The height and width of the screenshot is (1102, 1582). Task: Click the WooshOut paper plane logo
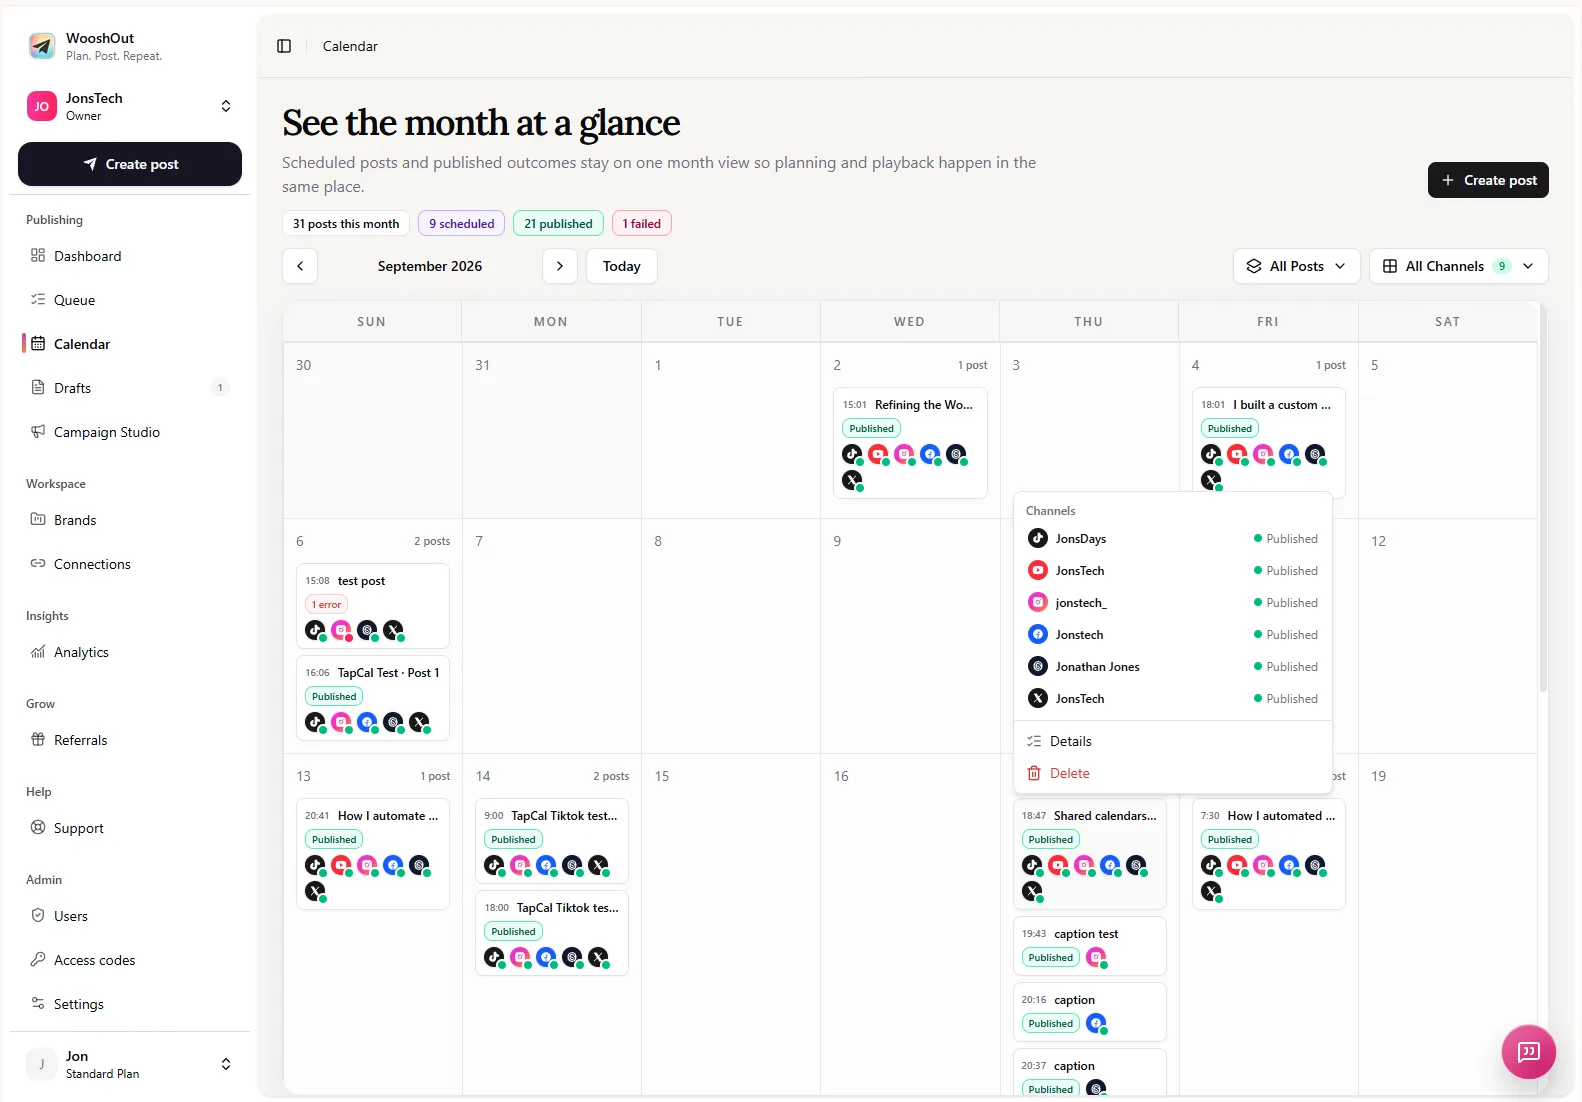(x=42, y=46)
